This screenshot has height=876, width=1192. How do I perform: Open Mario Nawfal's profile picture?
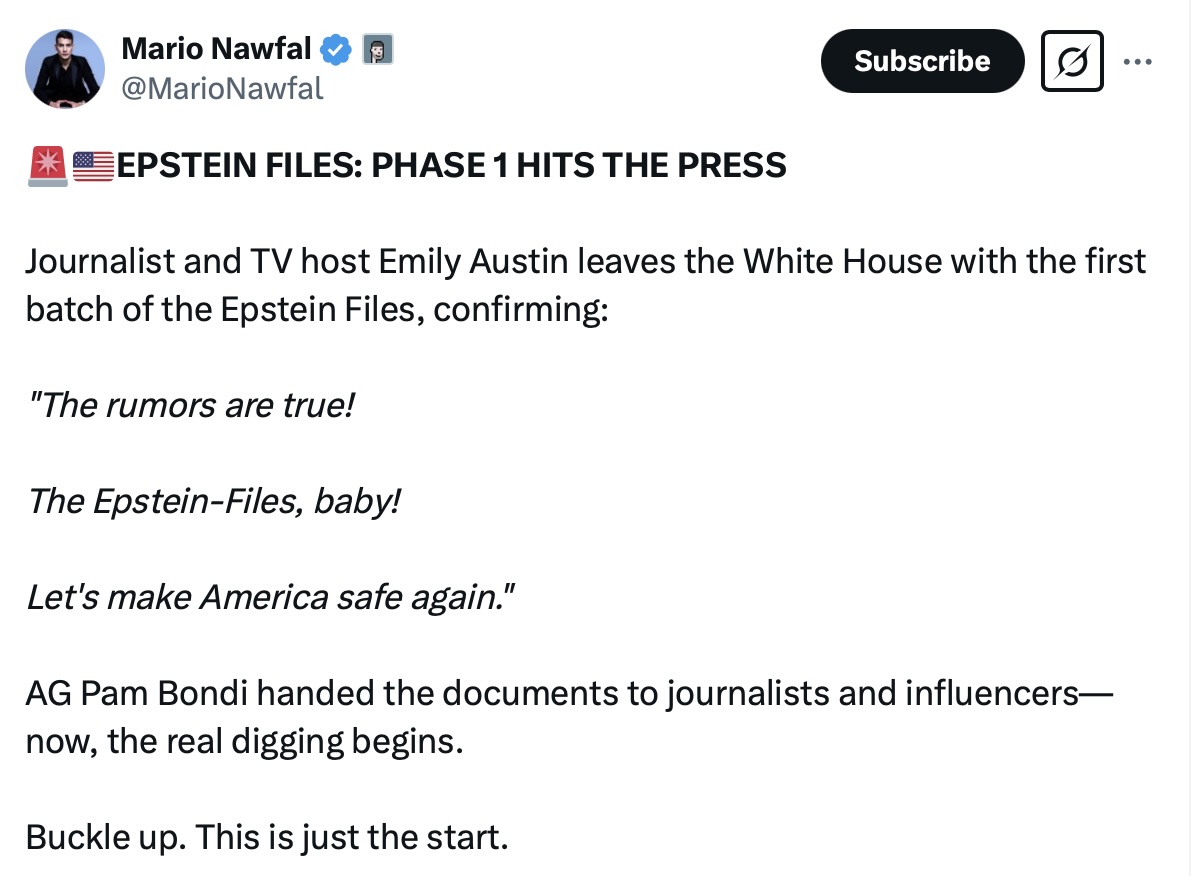coord(65,68)
